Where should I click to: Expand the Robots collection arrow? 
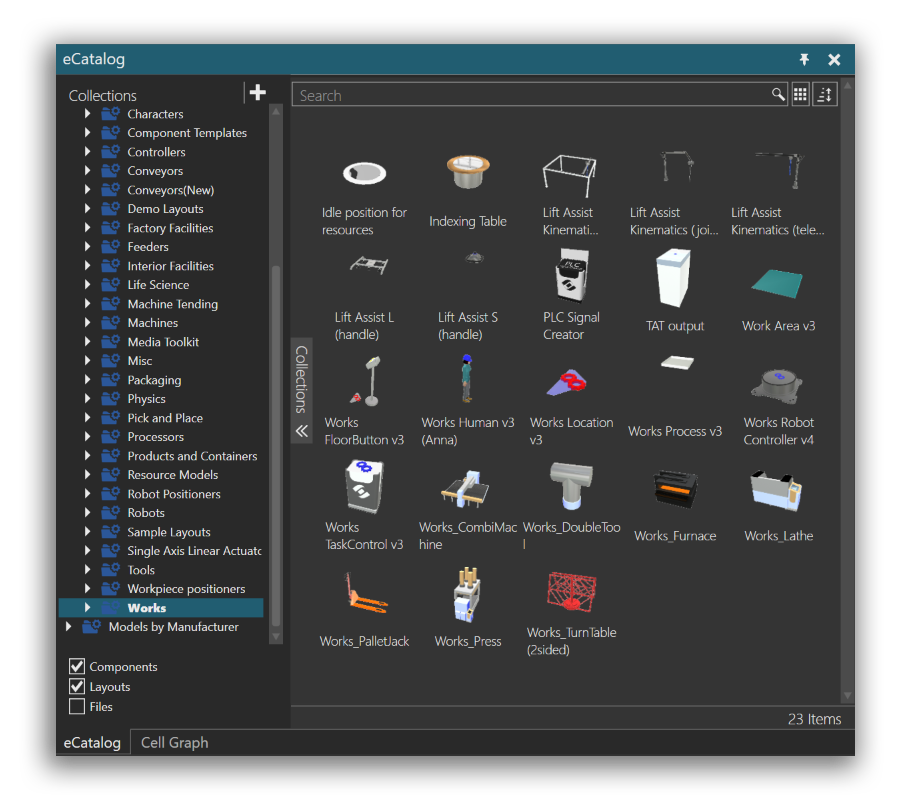[x=87, y=512]
